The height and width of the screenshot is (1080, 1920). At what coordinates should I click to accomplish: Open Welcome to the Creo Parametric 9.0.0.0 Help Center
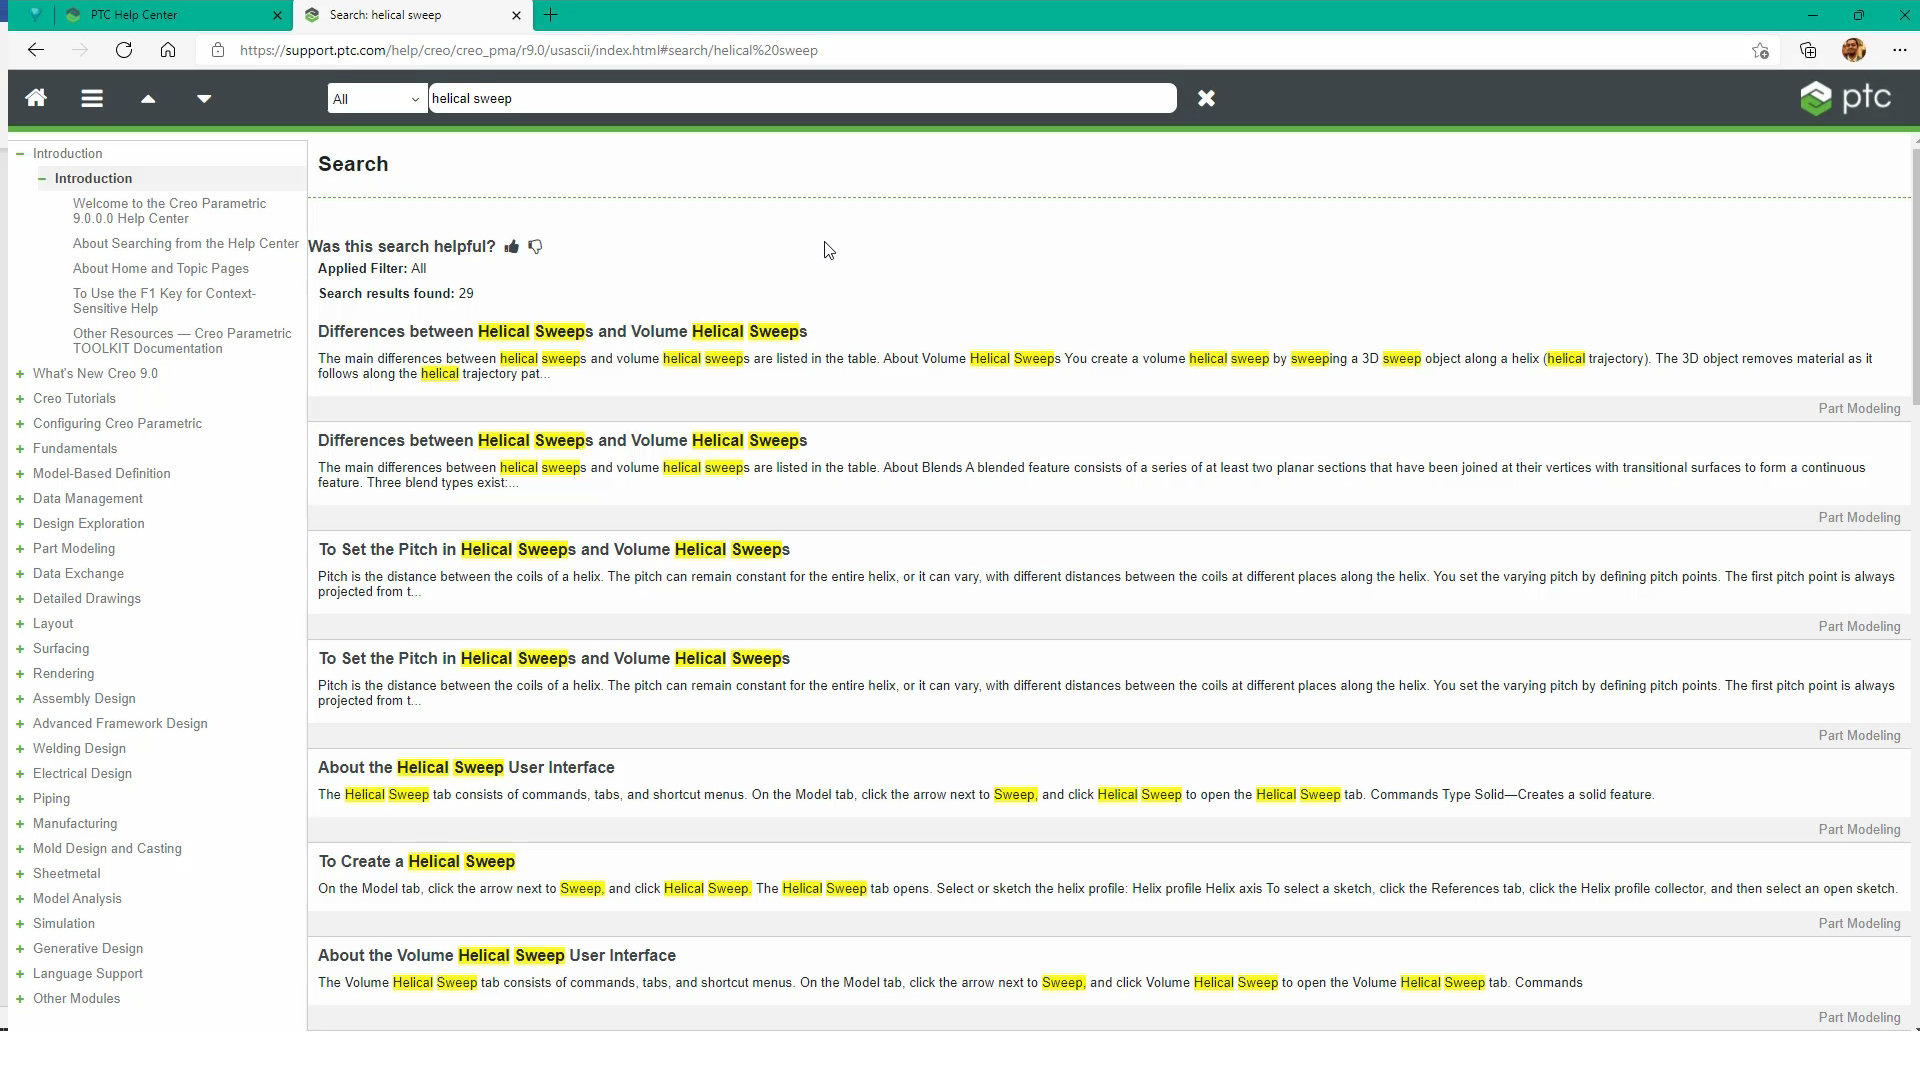[170, 210]
